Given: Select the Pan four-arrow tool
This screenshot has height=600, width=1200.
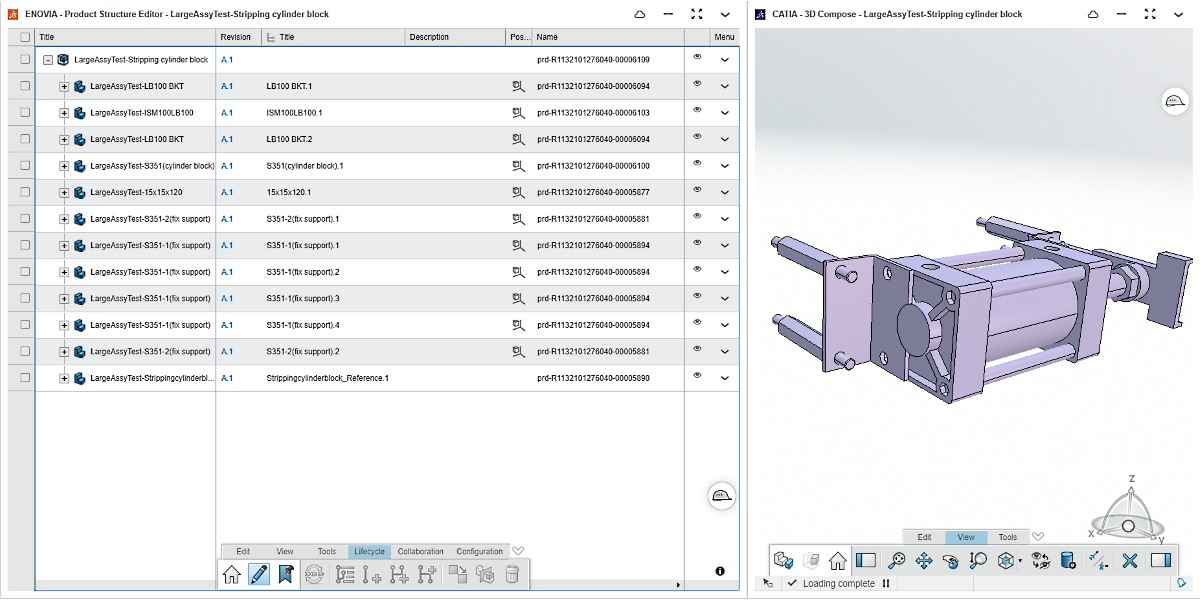Looking at the screenshot, I should coord(924,561).
